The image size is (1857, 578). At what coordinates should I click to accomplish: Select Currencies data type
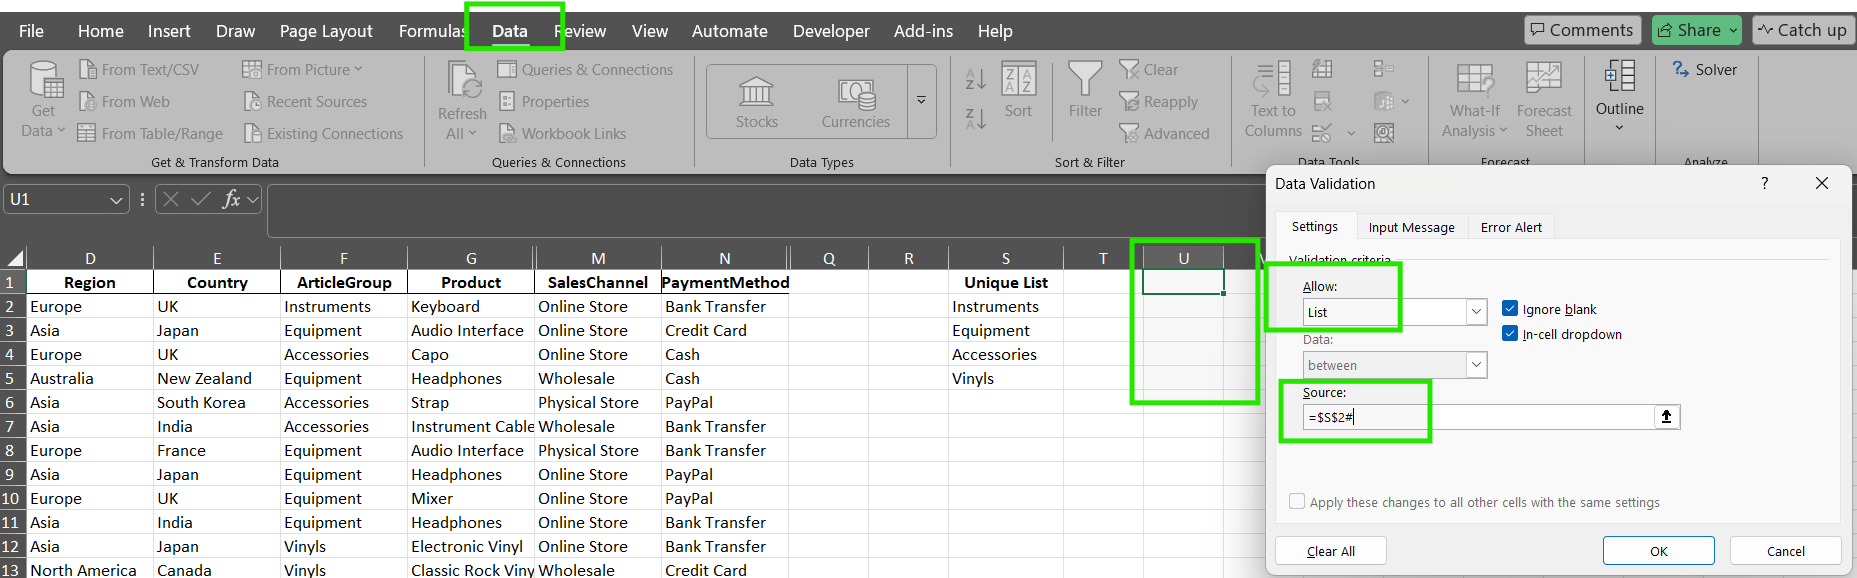click(856, 102)
